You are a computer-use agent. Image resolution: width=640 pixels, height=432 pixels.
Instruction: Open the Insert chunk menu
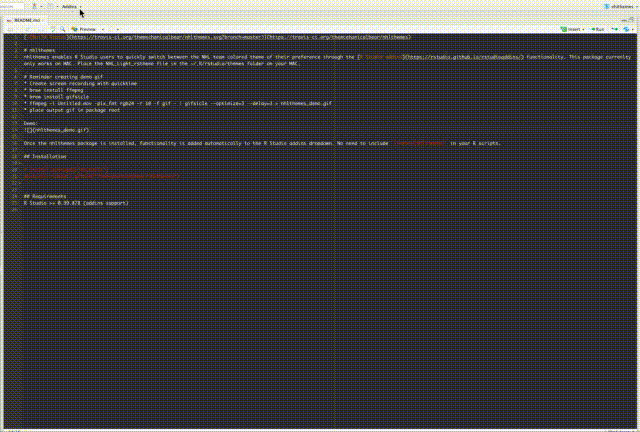tap(572, 29)
